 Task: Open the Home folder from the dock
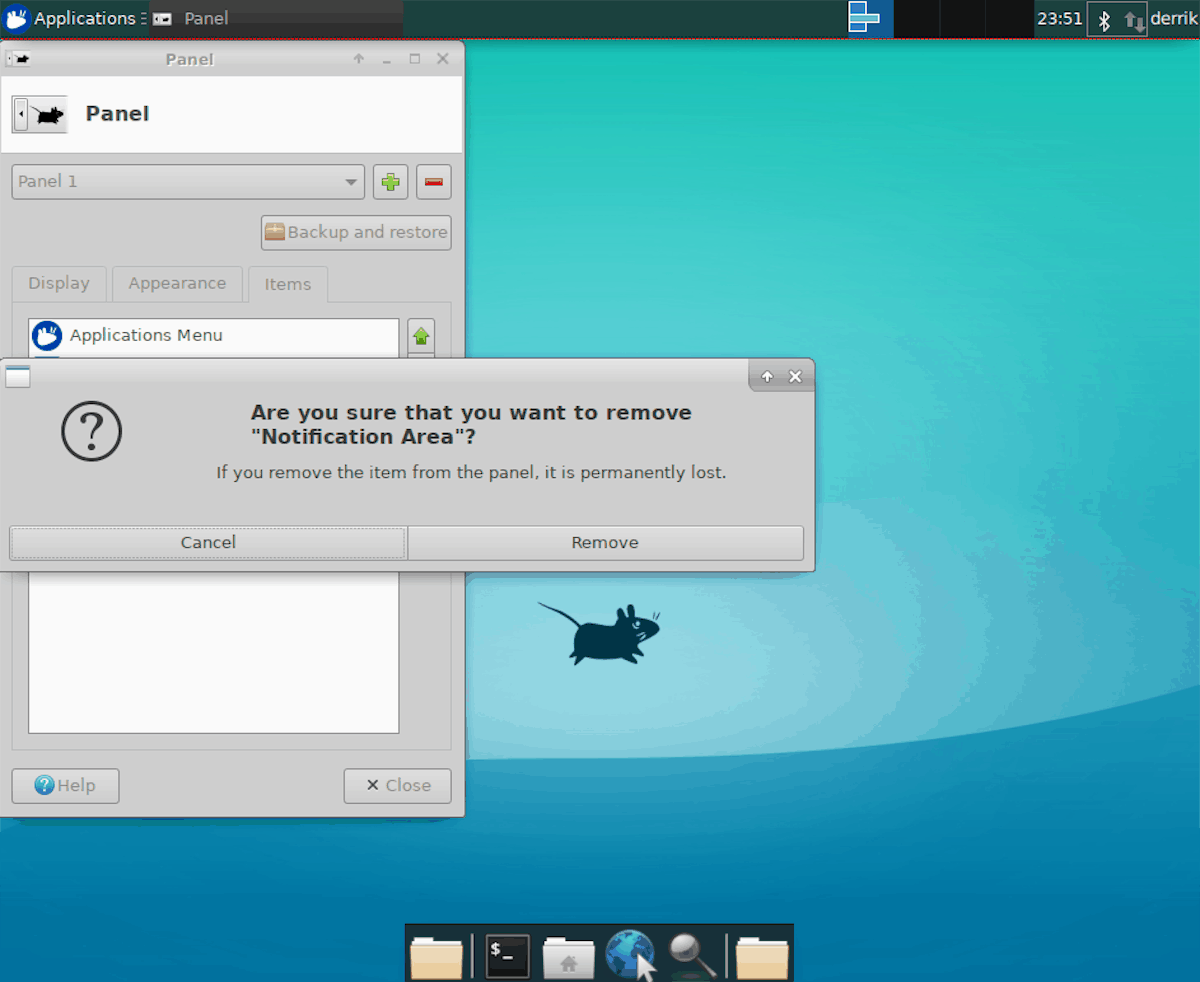click(x=568, y=956)
